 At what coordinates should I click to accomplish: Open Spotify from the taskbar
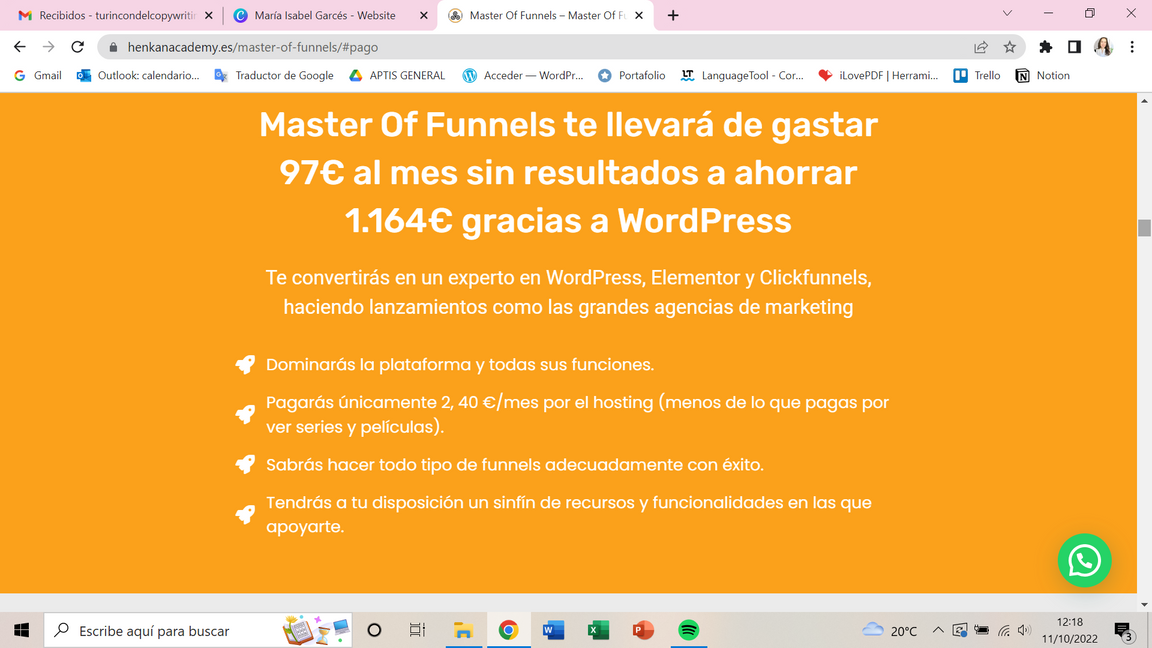tap(688, 630)
